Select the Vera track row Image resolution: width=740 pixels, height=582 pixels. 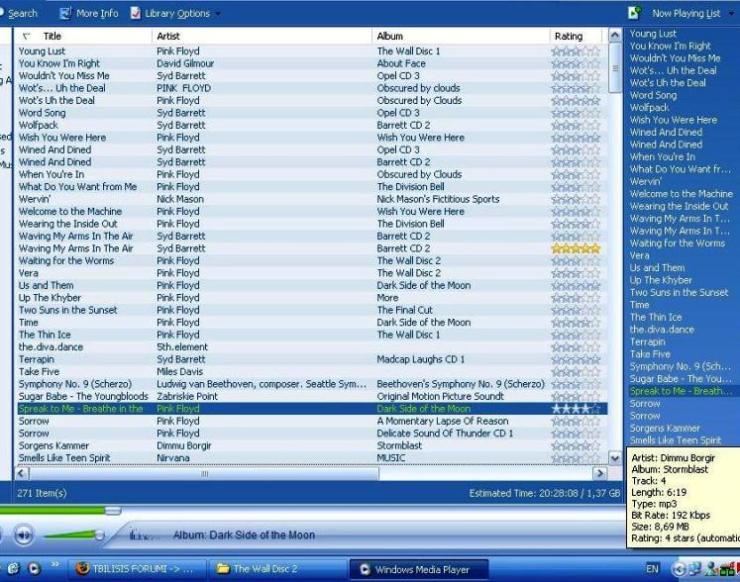(311, 273)
